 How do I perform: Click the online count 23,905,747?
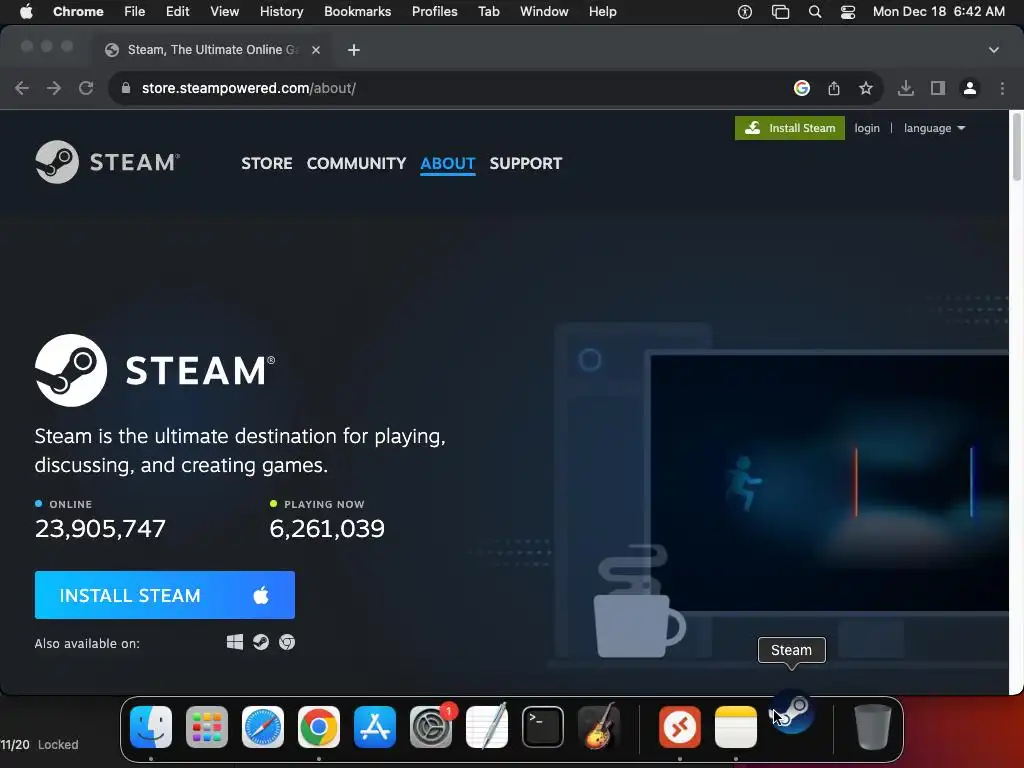(x=100, y=528)
